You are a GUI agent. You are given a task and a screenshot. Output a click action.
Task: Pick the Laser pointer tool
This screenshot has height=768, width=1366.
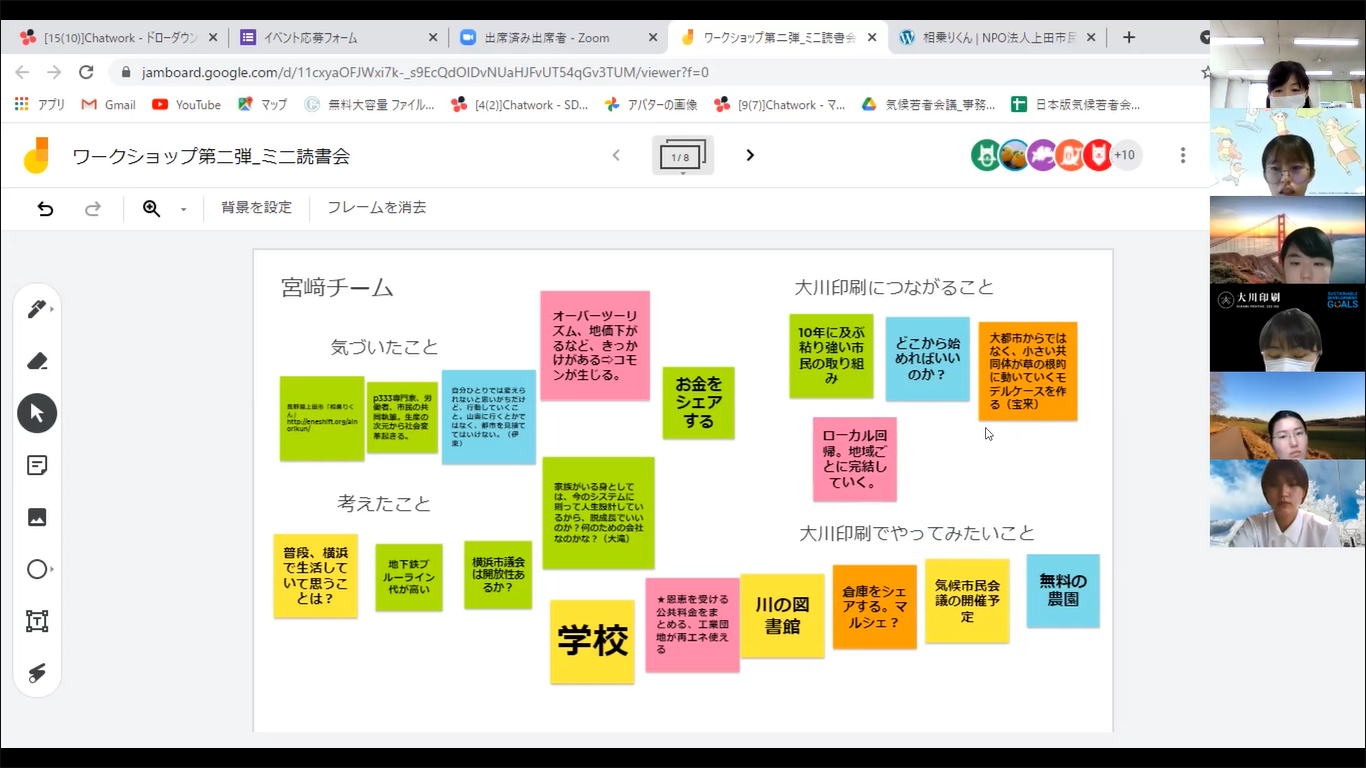tap(37, 673)
